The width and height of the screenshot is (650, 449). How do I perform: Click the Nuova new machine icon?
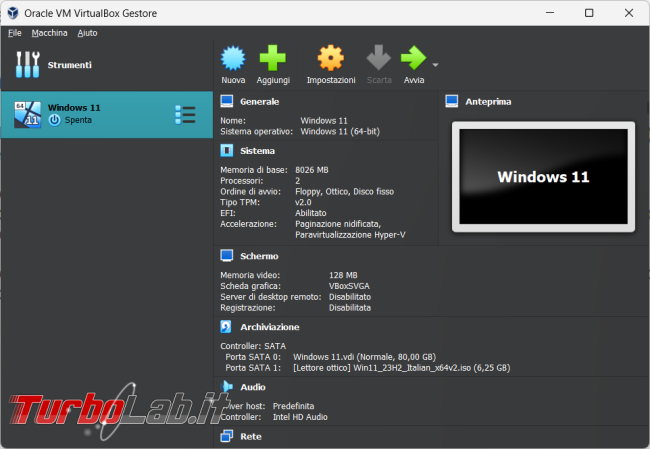coord(233,58)
